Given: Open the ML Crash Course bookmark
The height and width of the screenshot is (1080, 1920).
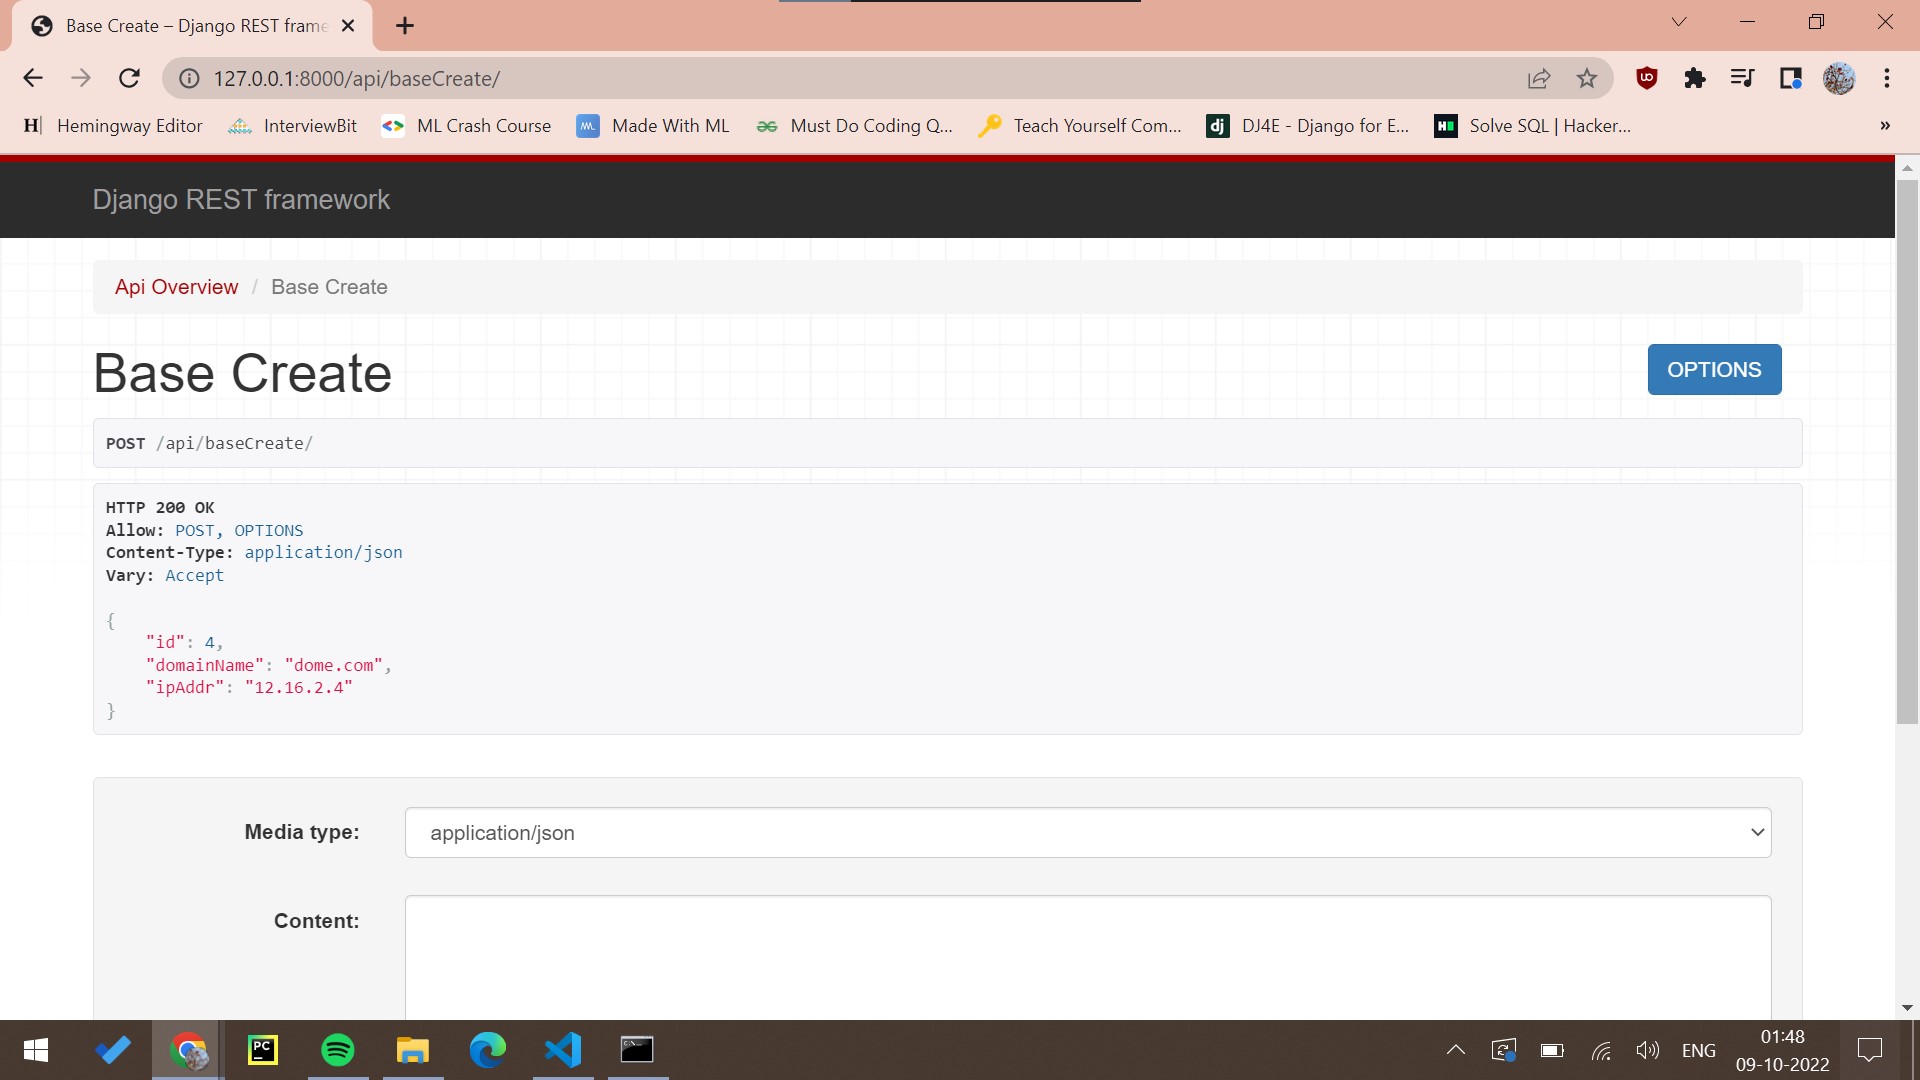Looking at the screenshot, I should 467,126.
